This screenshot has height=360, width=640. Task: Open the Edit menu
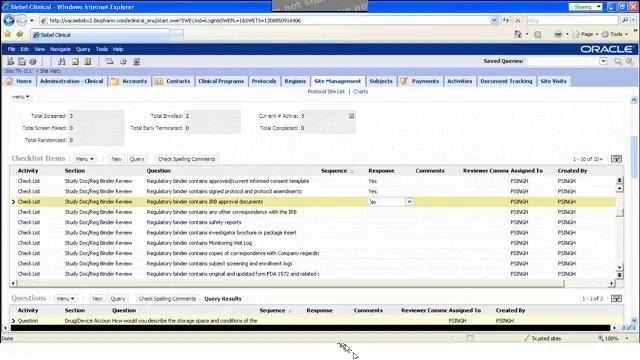(x=24, y=49)
